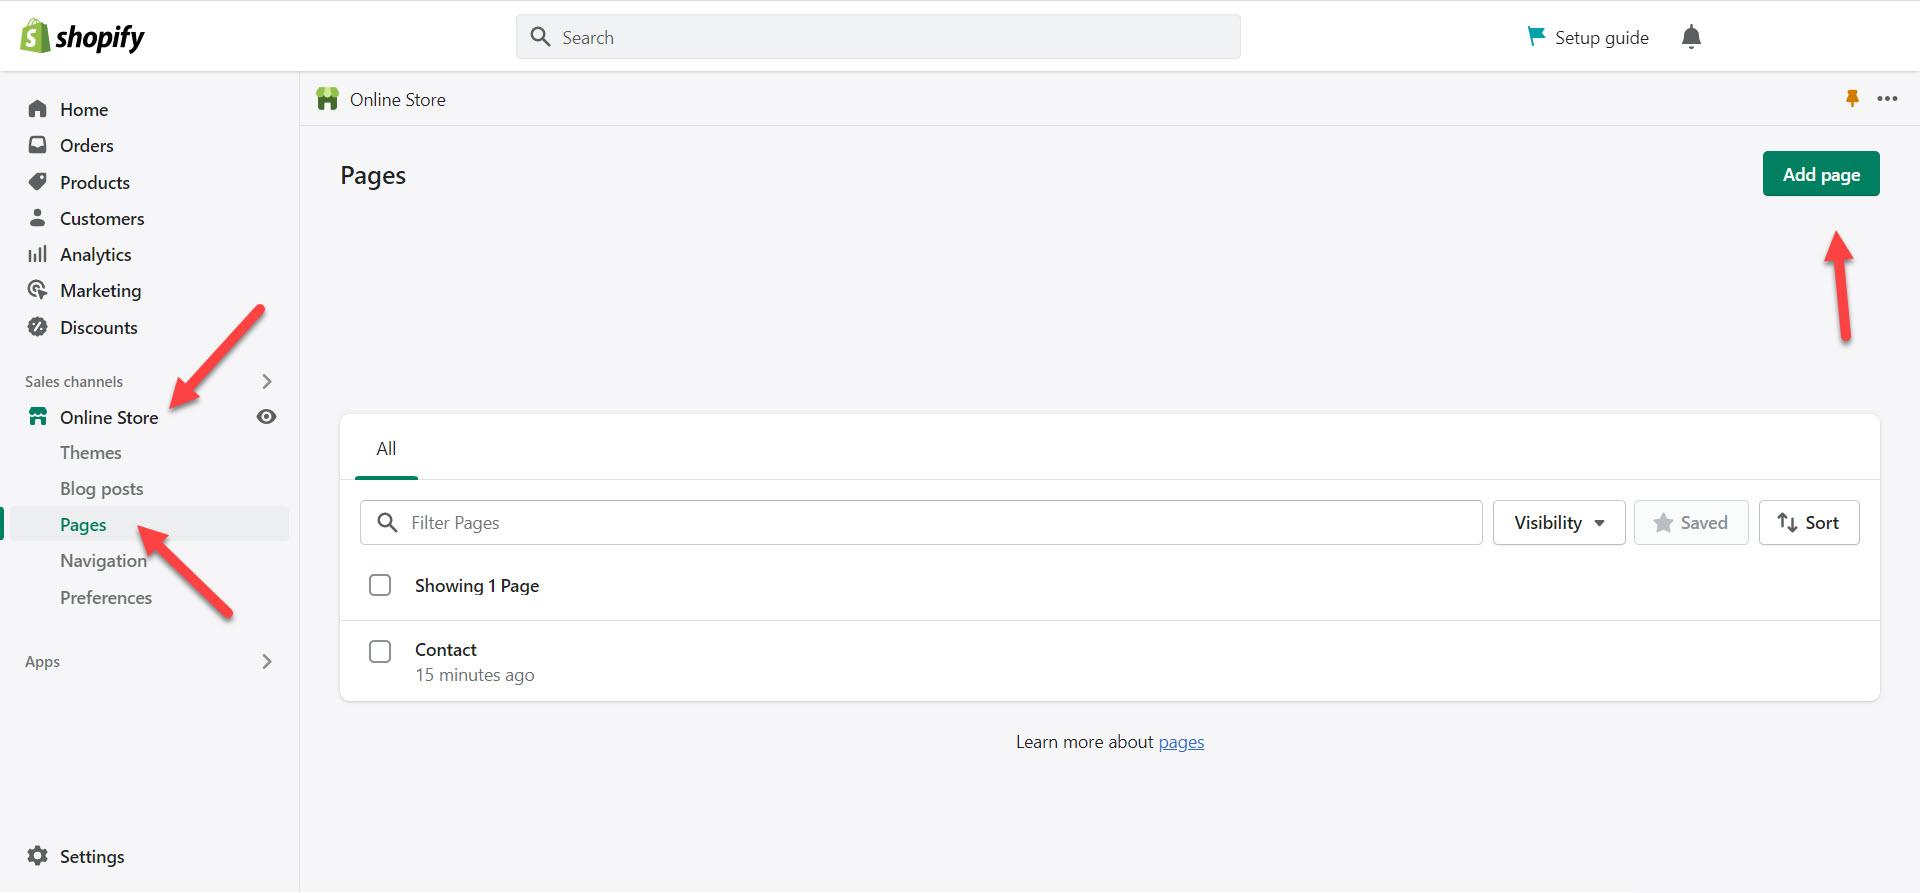The height and width of the screenshot is (893, 1920).
Task: Open Settings via gear icon
Action: (x=38, y=856)
